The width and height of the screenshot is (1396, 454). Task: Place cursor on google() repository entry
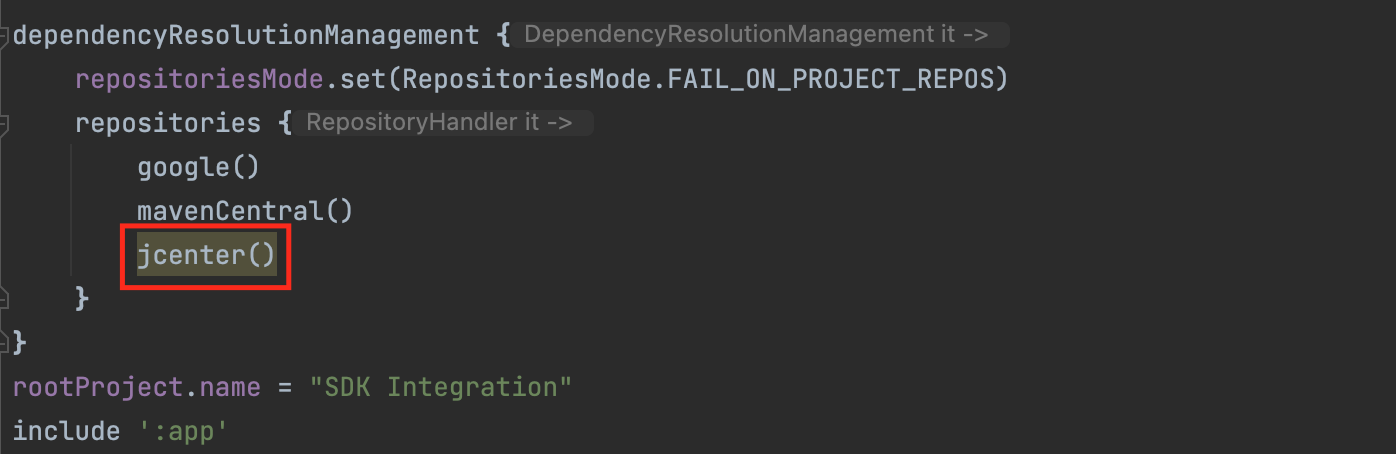pyautogui.click(x=198, y=167)
